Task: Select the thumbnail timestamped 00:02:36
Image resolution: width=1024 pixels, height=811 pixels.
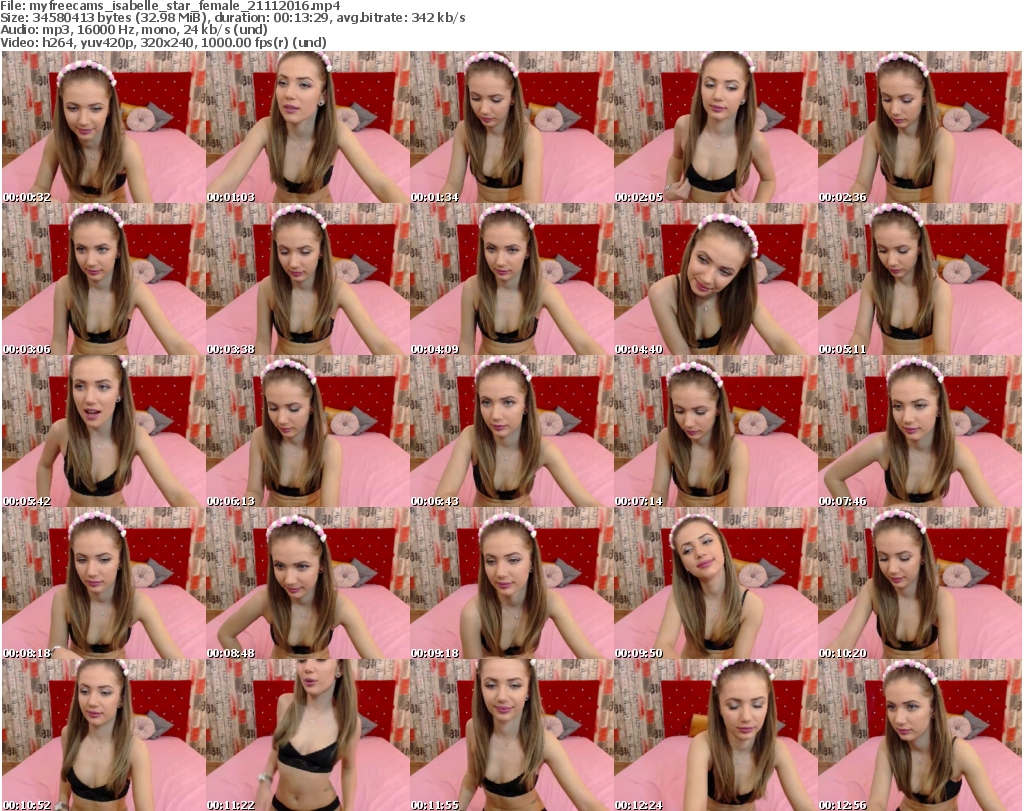Action: coord(920,127)
